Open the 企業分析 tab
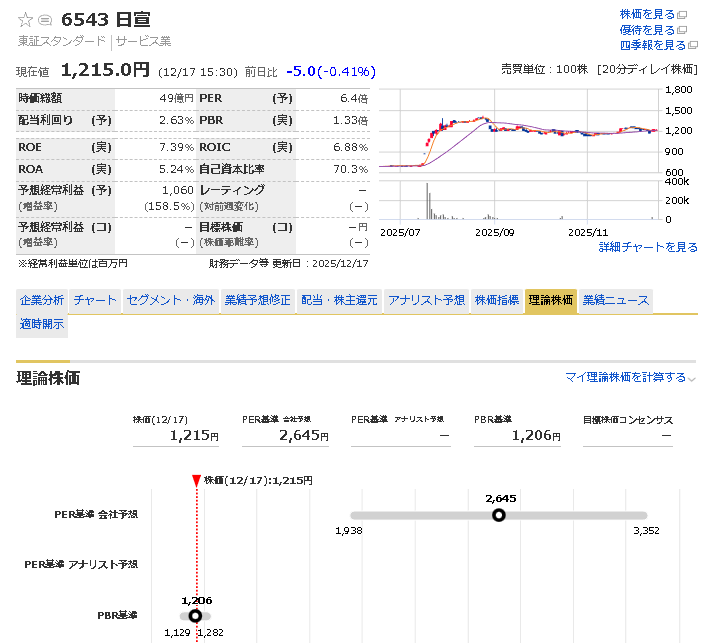This screenshot has width=721, height=643. (x=41, y=300)
